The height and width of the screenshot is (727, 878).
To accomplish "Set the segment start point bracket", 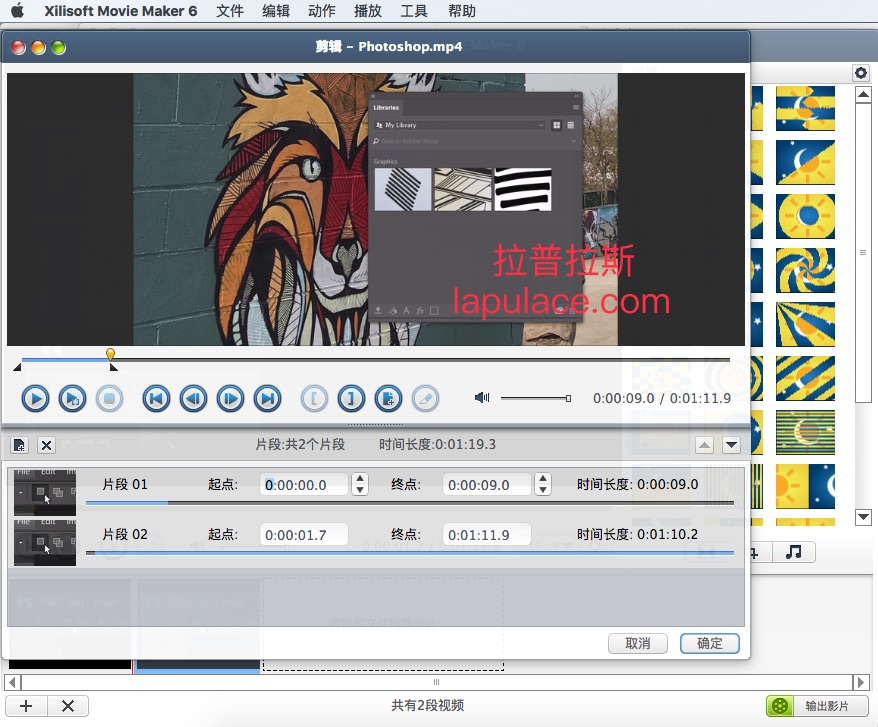I will point(314,399).
